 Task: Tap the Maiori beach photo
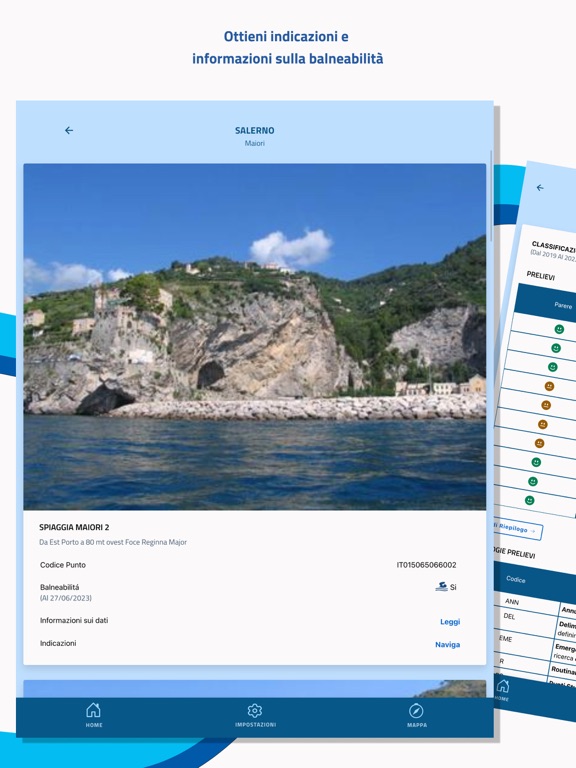tap(255, 336)
